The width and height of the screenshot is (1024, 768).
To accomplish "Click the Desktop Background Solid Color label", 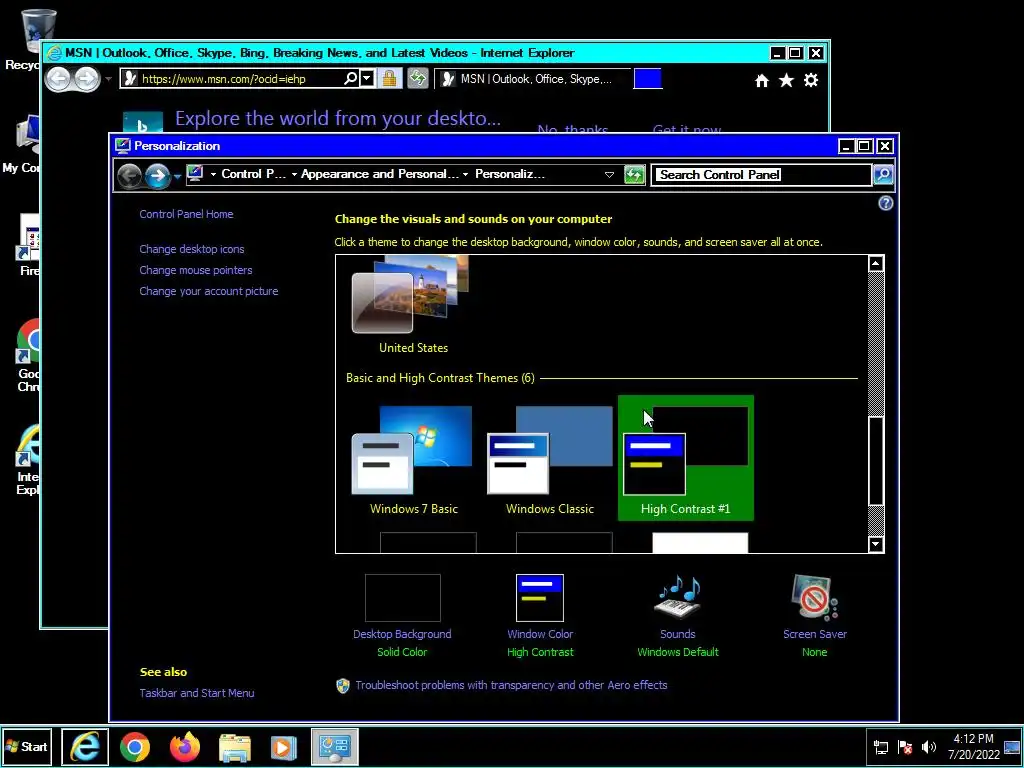I will coord(402,652).
